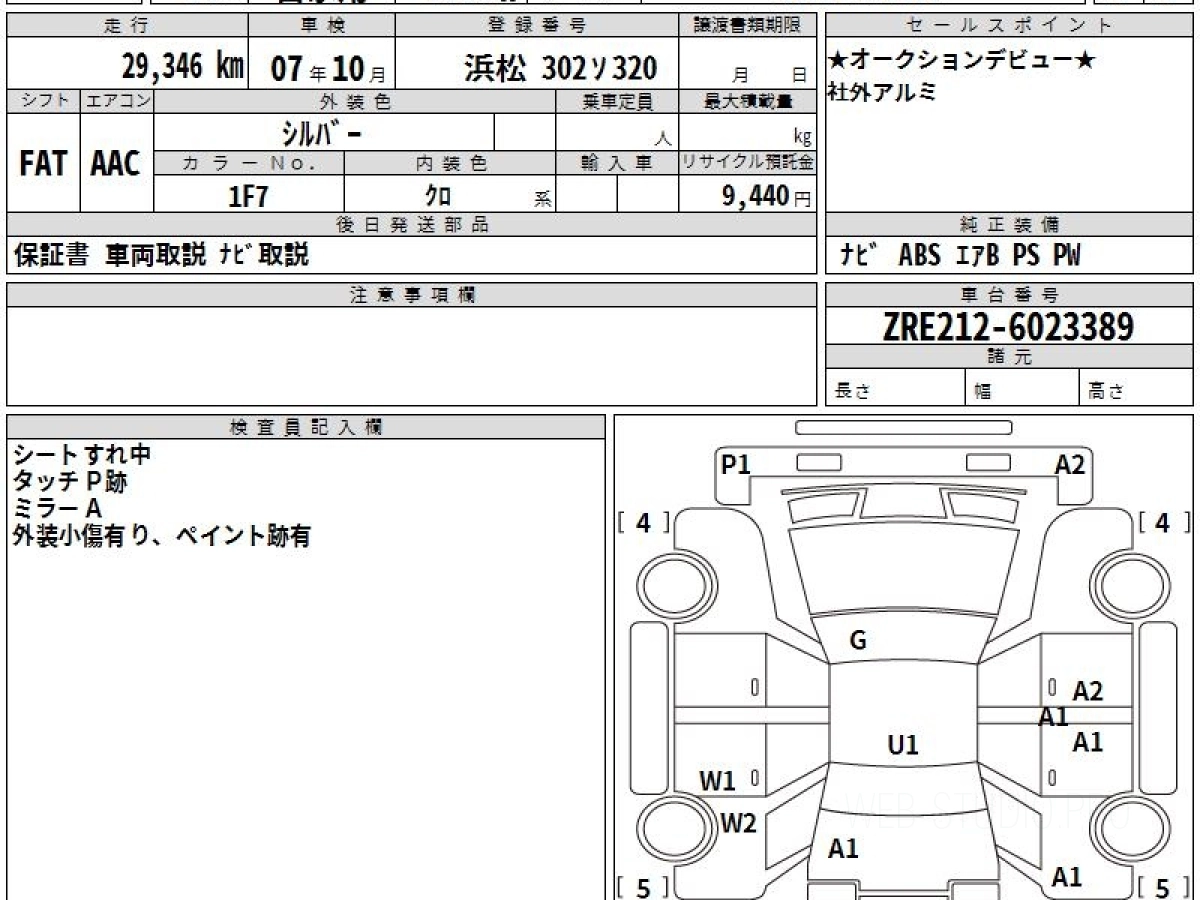
Task: Select recycle deposit 9,440円
Action: coord(767,196)
